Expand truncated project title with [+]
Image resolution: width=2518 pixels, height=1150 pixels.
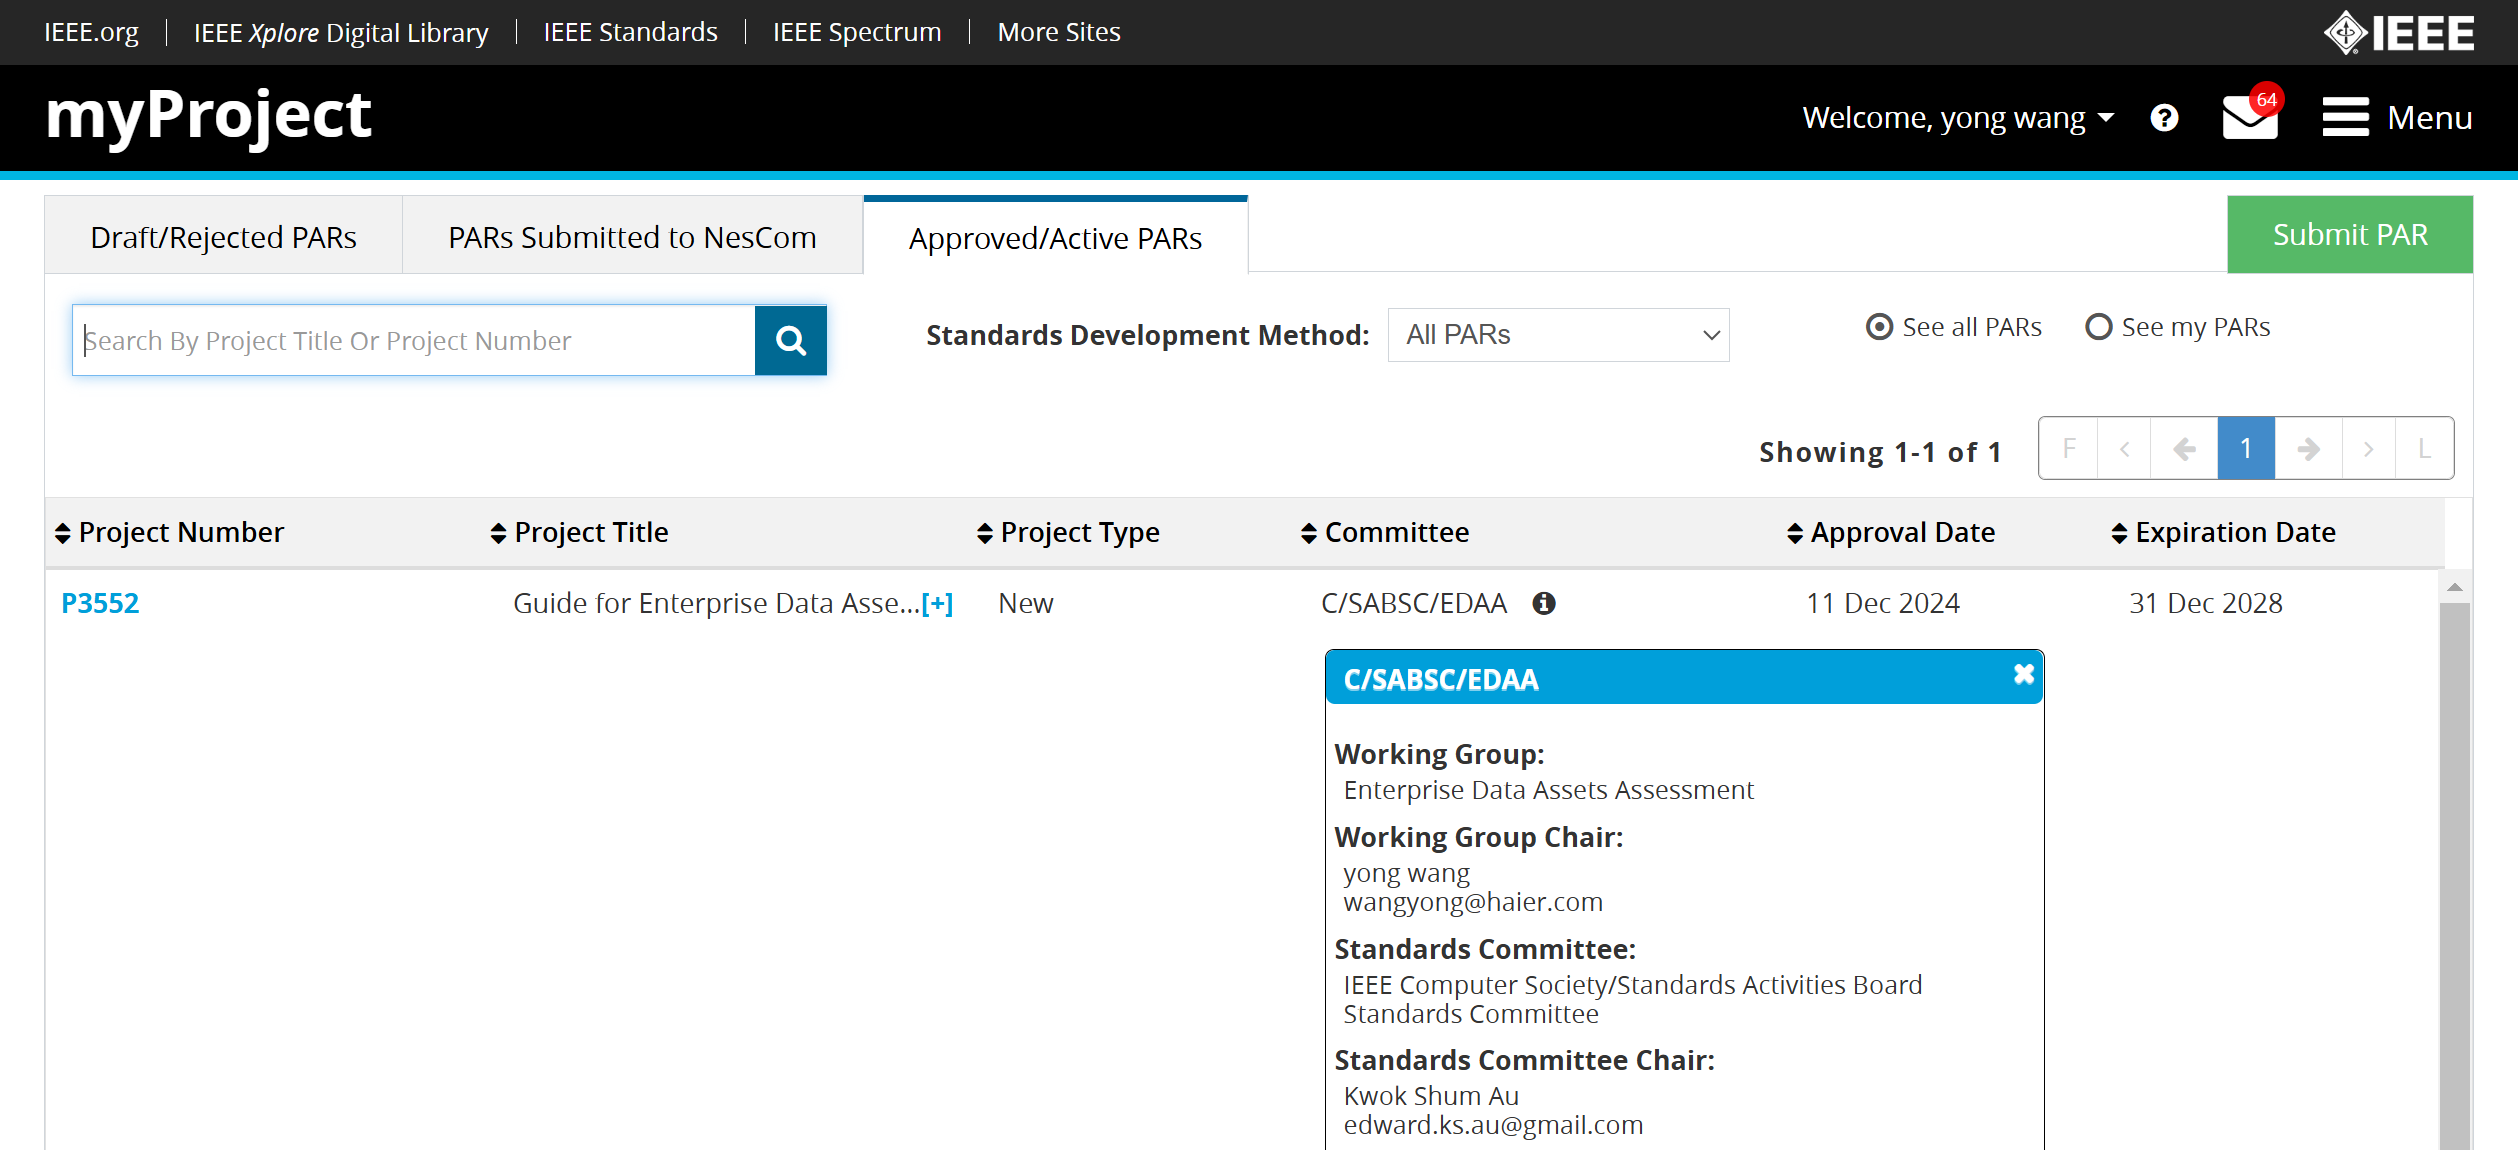pos(937,604)
